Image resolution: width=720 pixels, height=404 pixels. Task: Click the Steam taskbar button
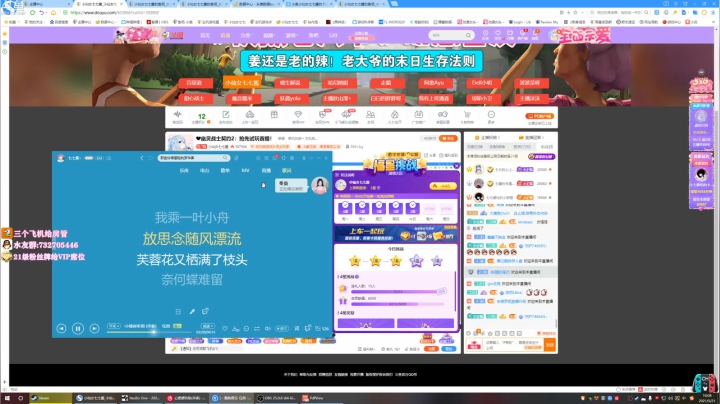[x=51, y=398]
